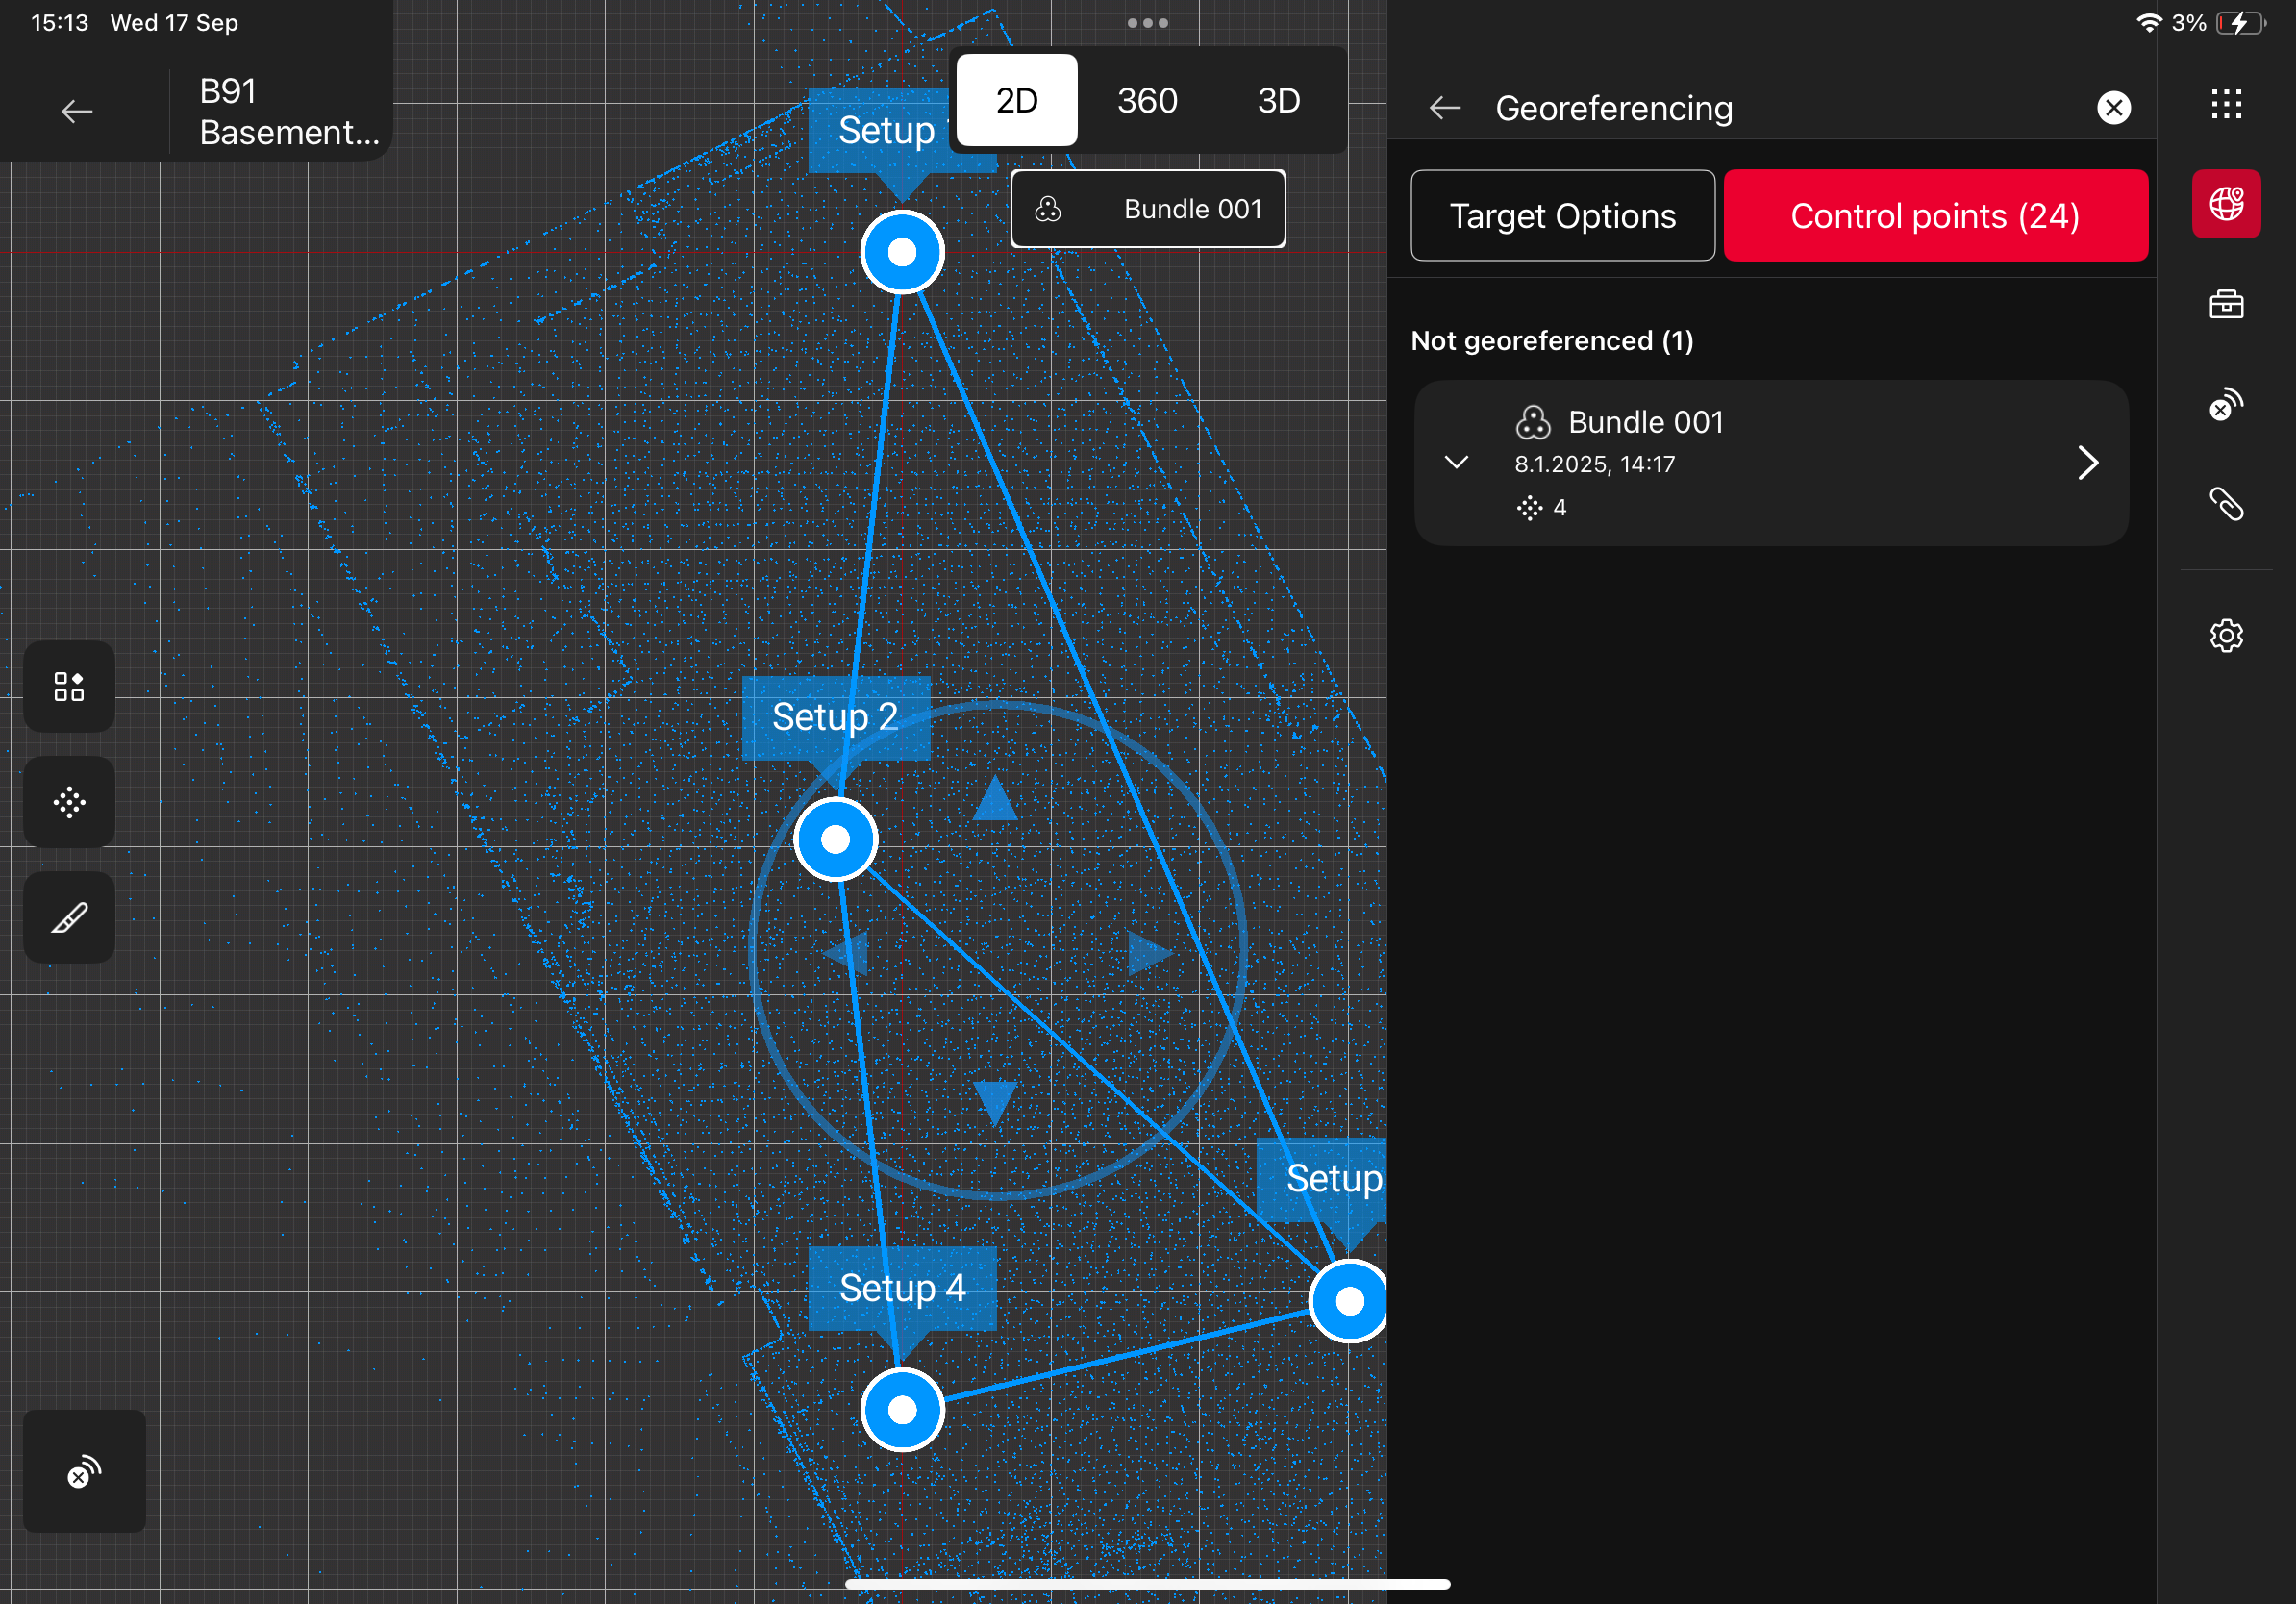The image size is (2296, 1604).
Task: Select the measure ruler tool on left
Action: click(x=69, y=918)
